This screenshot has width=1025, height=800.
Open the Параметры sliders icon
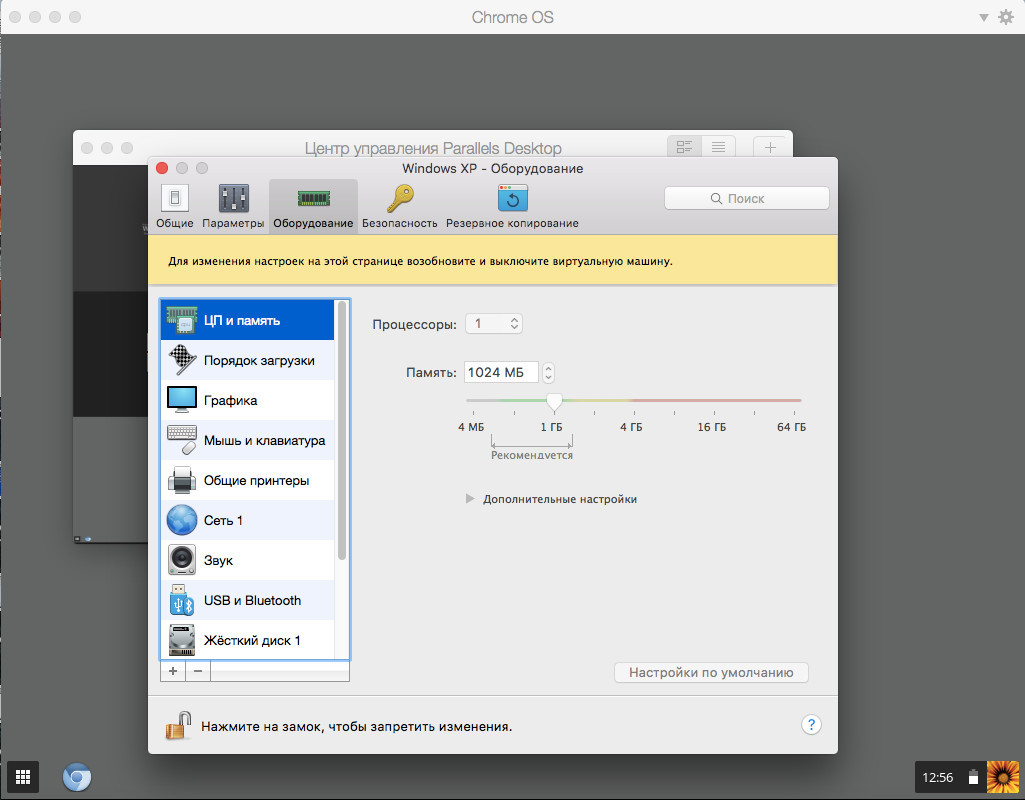tap(233, 198)
